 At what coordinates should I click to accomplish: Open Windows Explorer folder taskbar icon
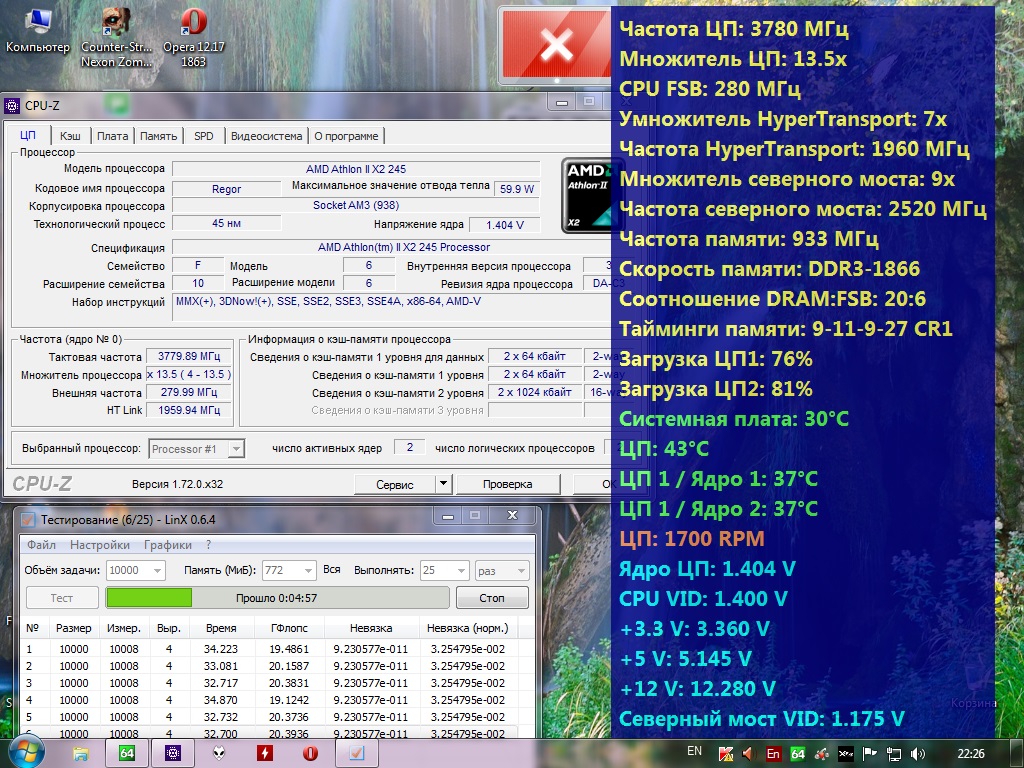point(80,754)
